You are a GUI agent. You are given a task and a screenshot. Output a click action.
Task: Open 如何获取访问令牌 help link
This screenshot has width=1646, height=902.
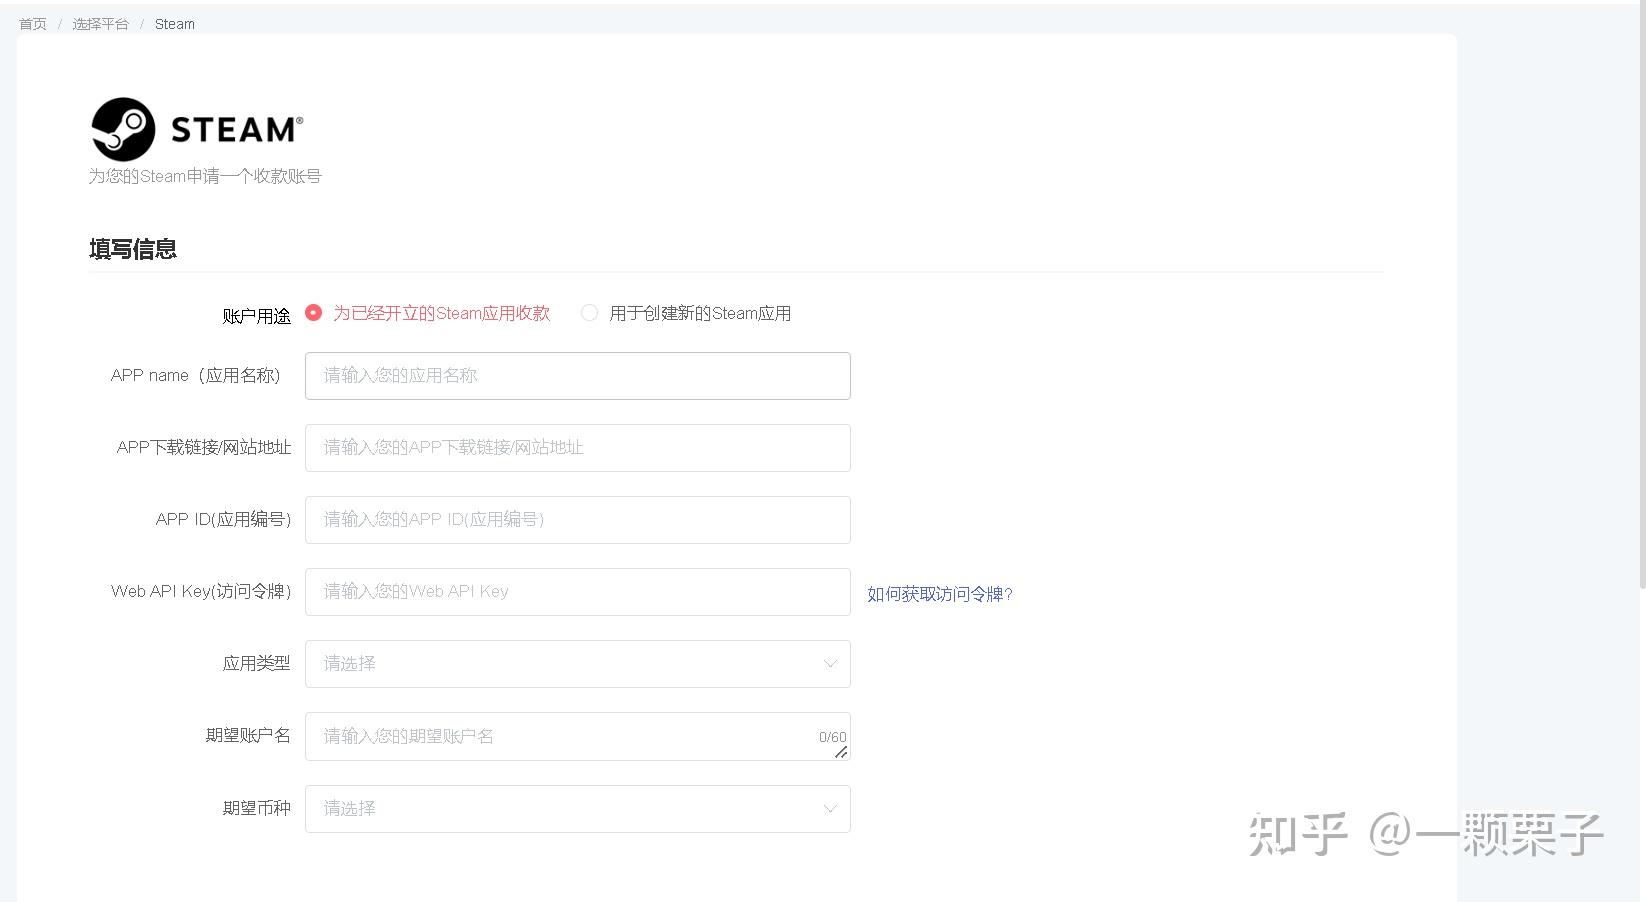[938, 593]
